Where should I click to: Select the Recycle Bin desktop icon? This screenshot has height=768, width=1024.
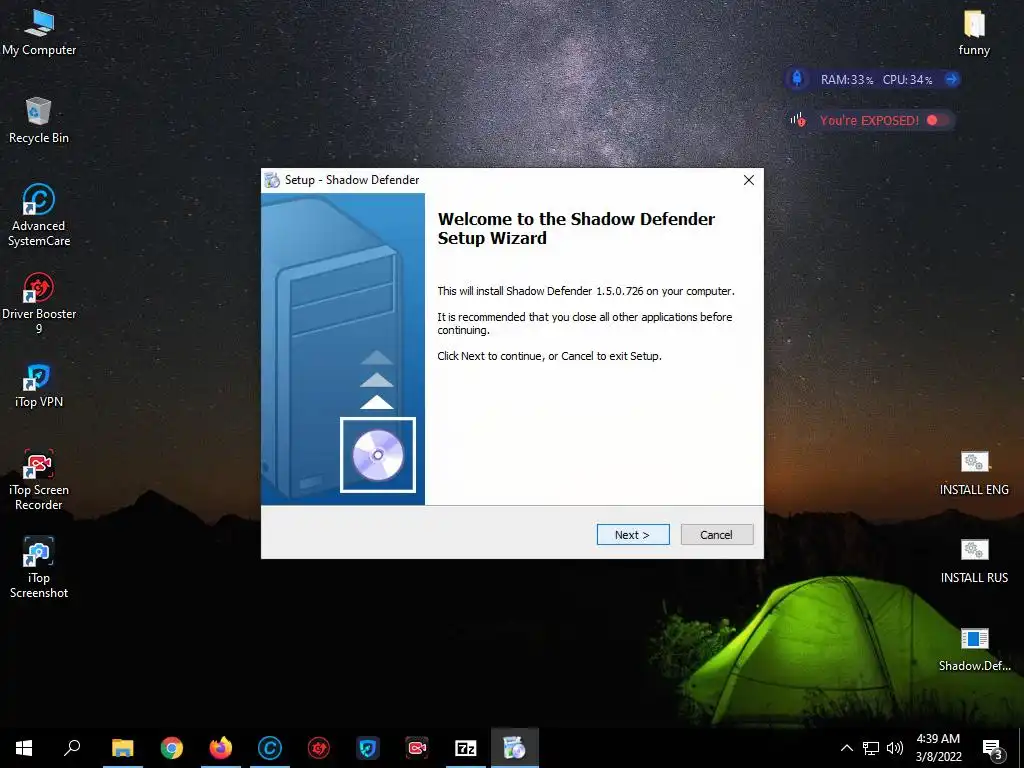click(39, 121)
